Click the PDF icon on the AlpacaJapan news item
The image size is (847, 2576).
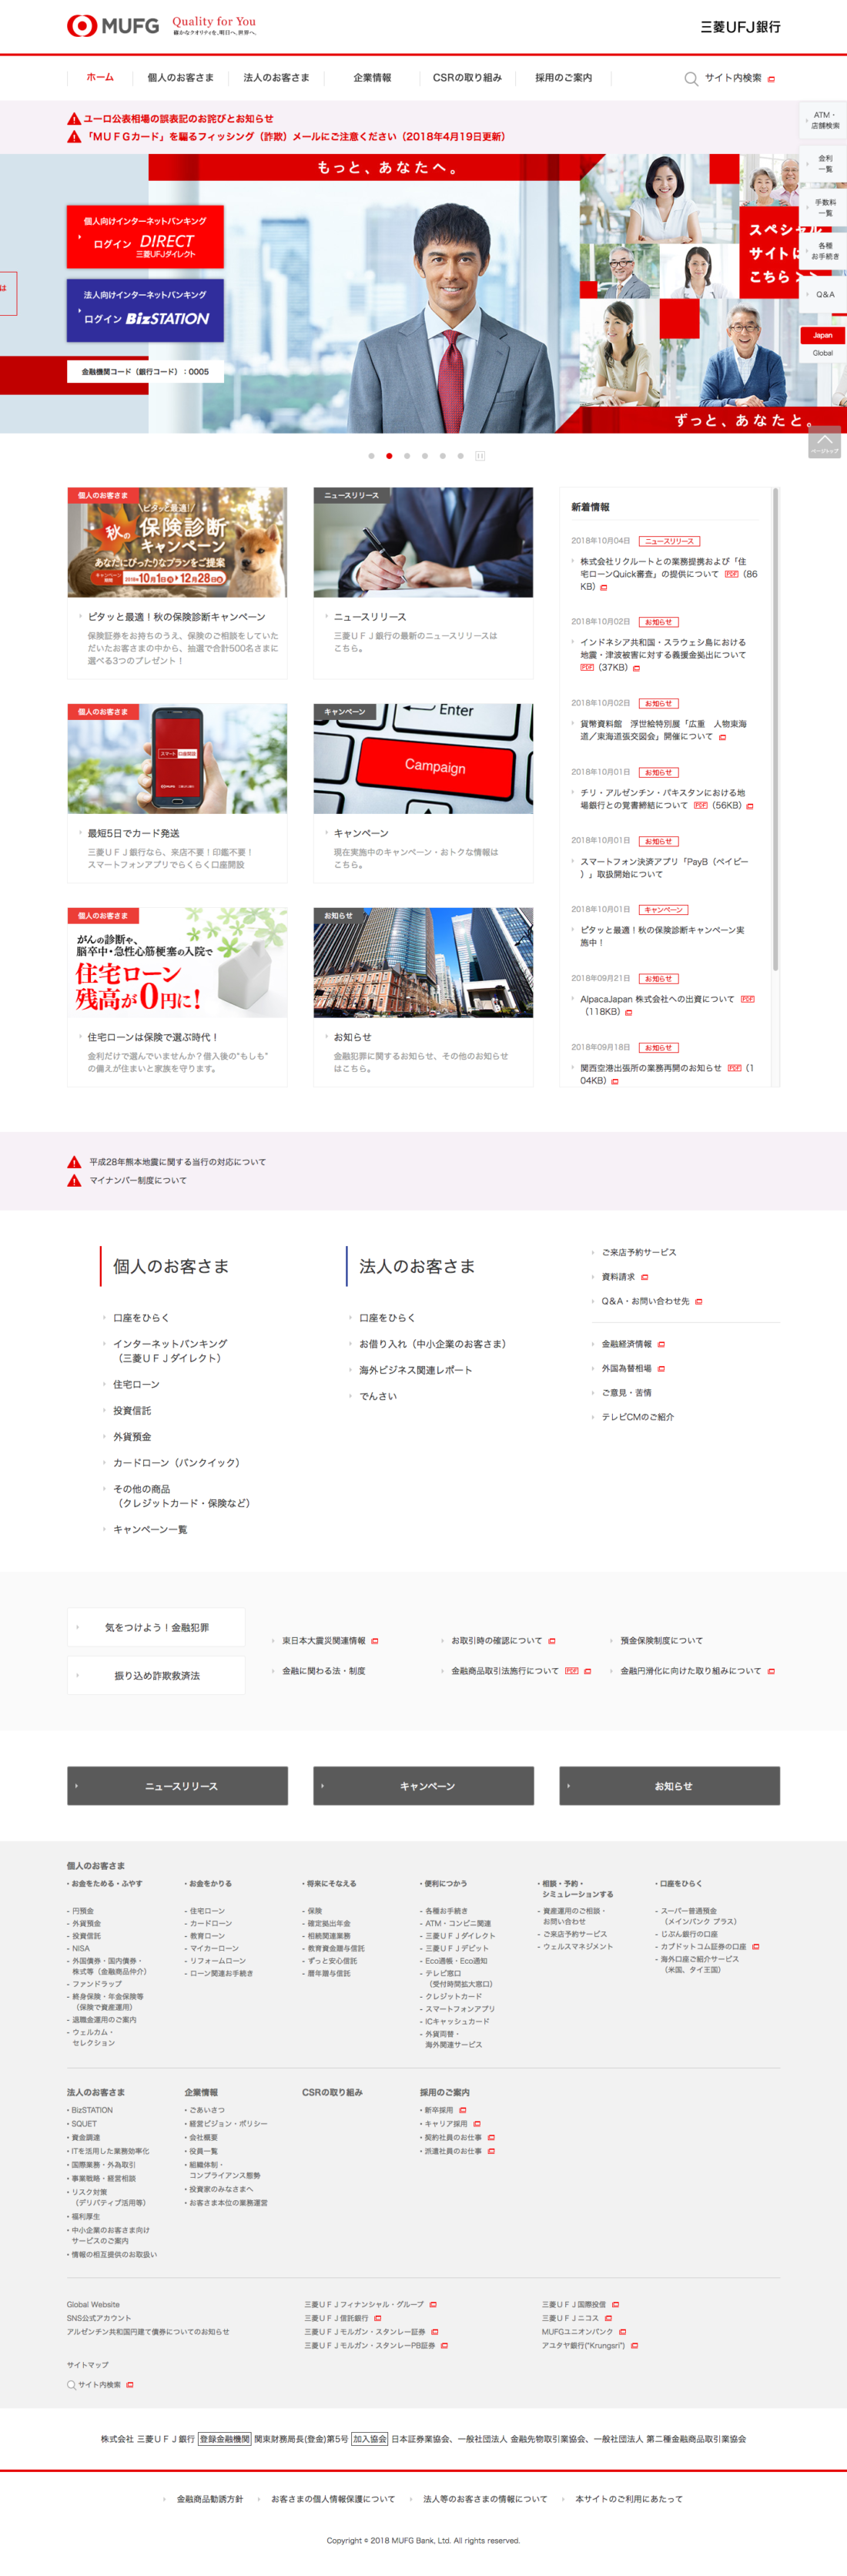(x=747, y=999)
